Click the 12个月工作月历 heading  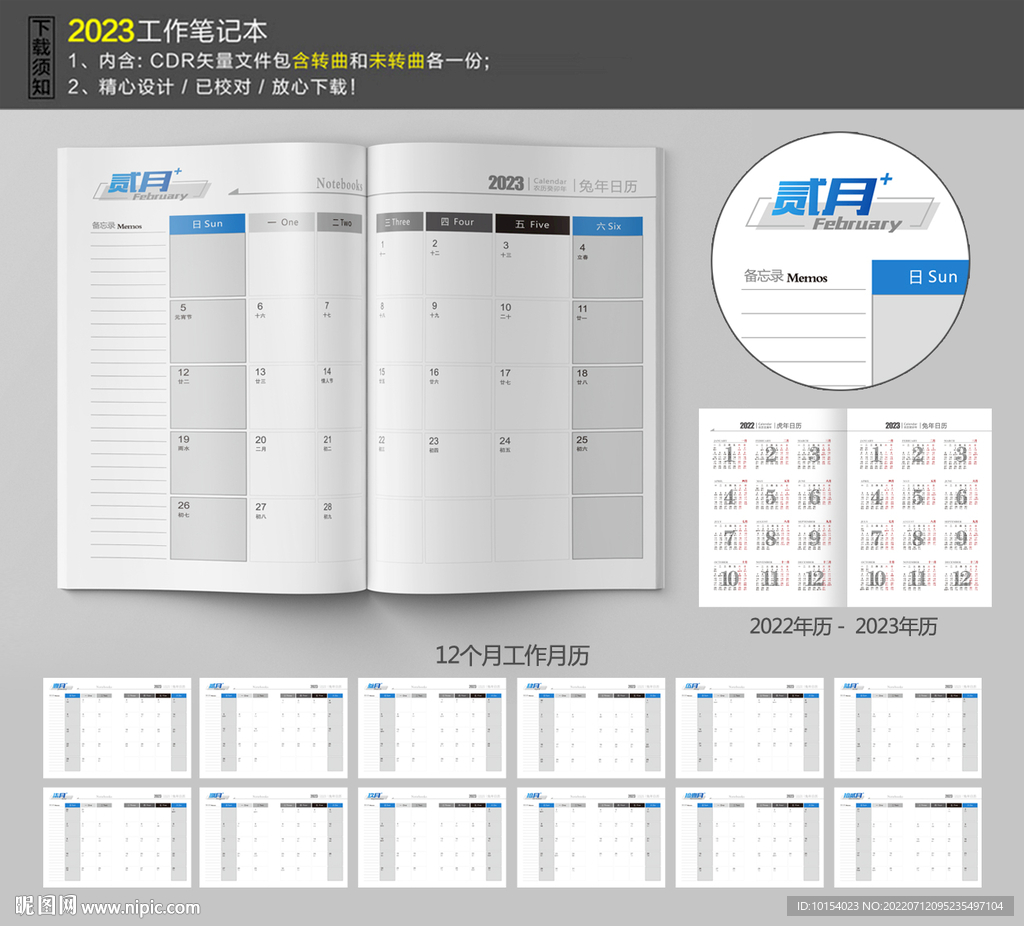(x=512, y=655)
